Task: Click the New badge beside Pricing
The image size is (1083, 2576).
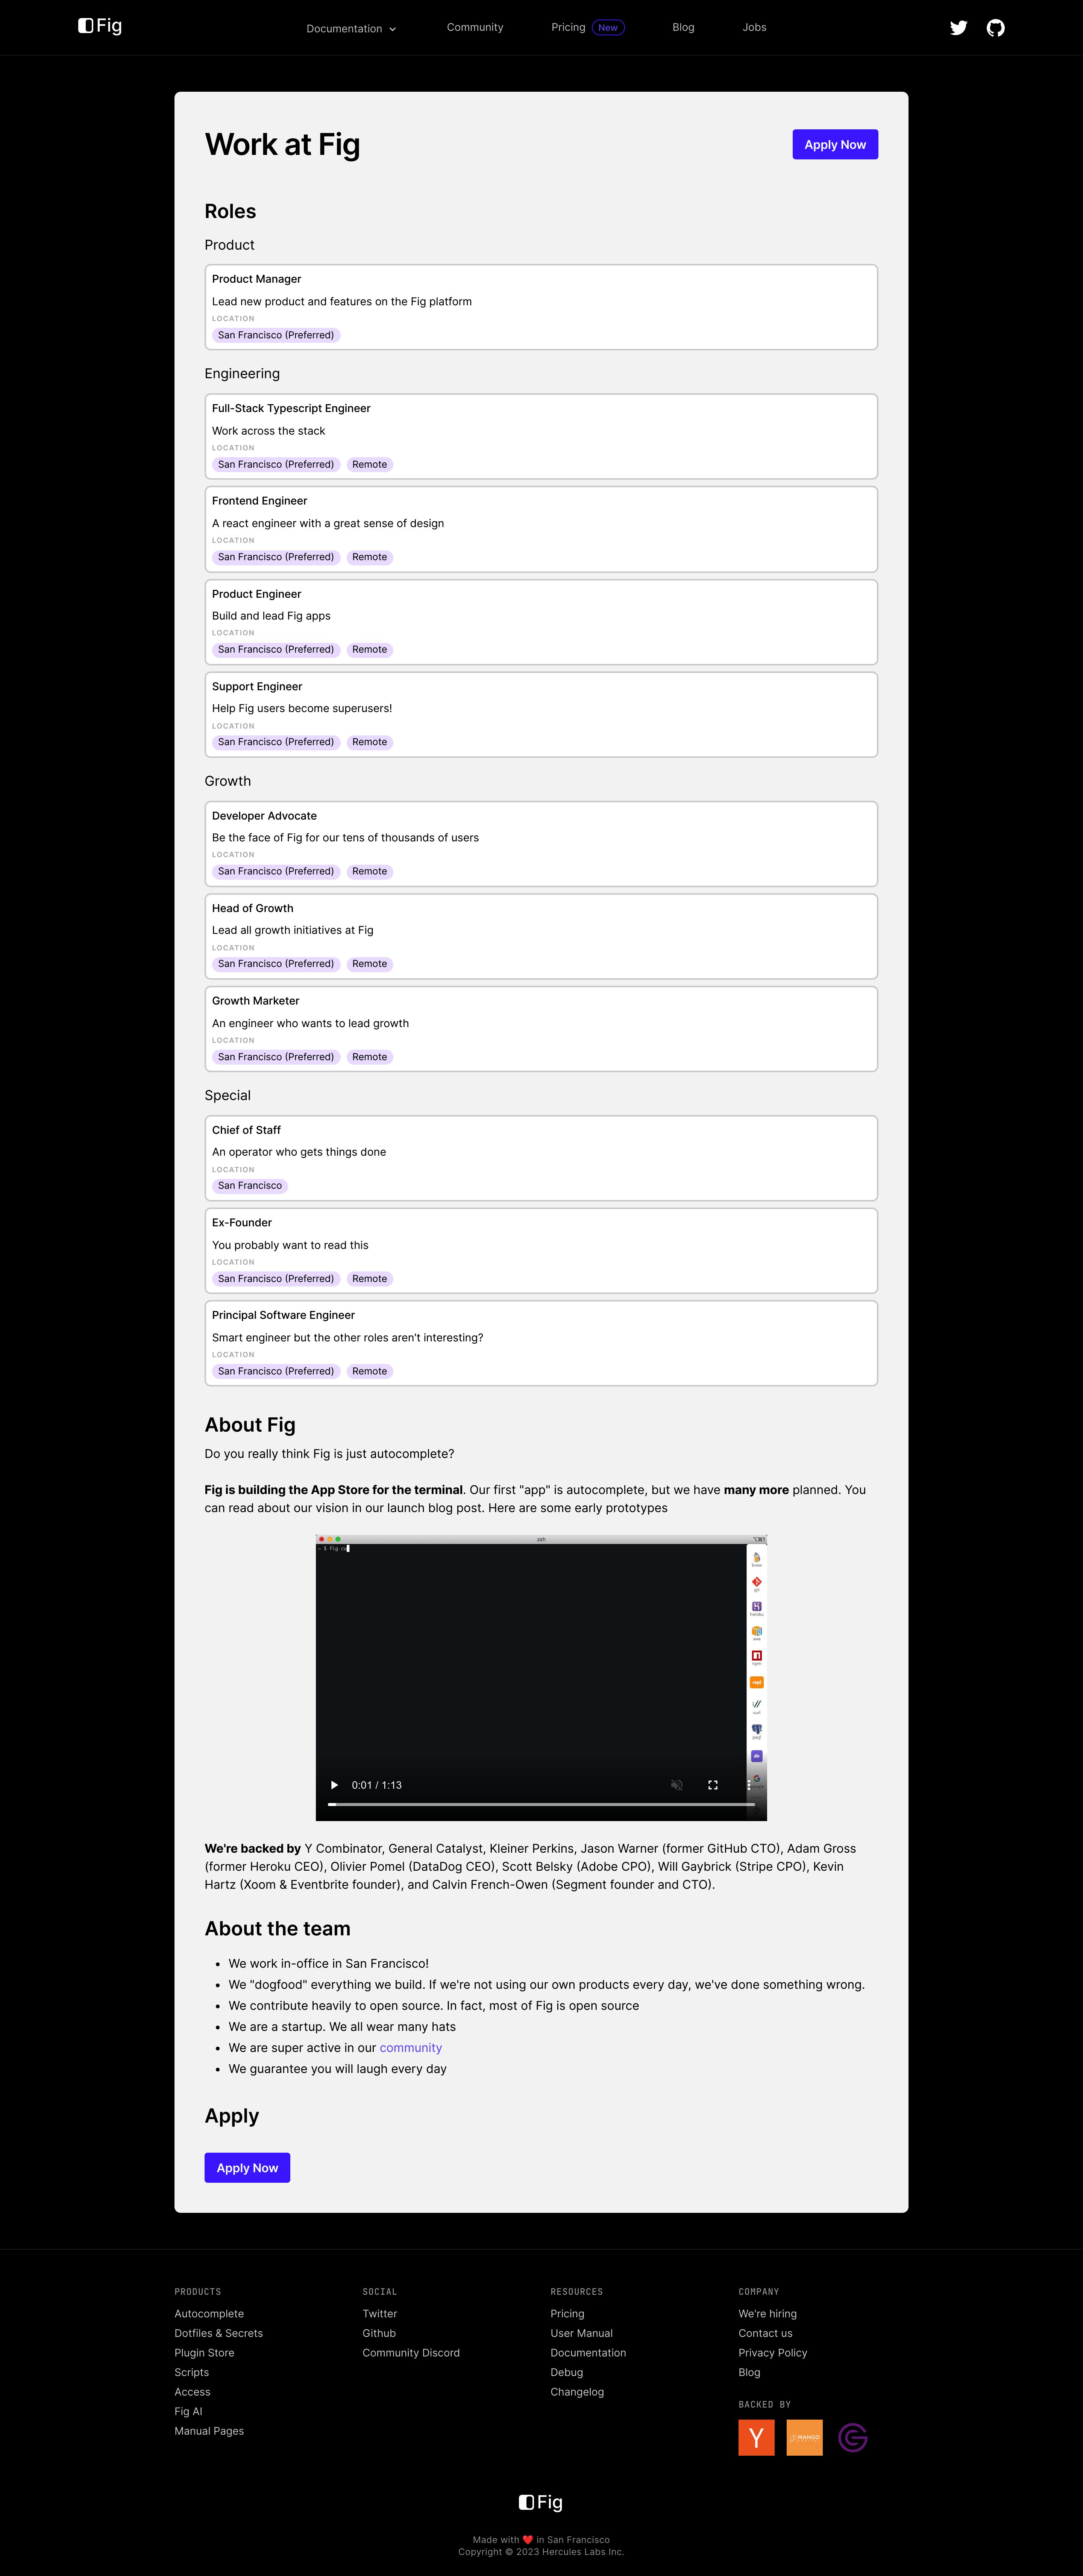Action: (608, 28)
